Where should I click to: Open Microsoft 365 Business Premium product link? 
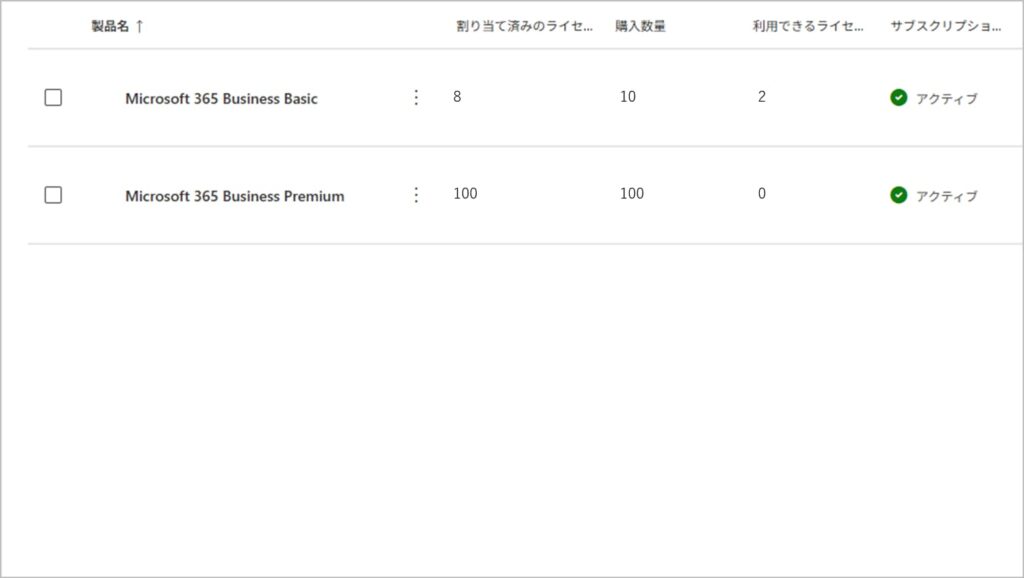(234, 196)
